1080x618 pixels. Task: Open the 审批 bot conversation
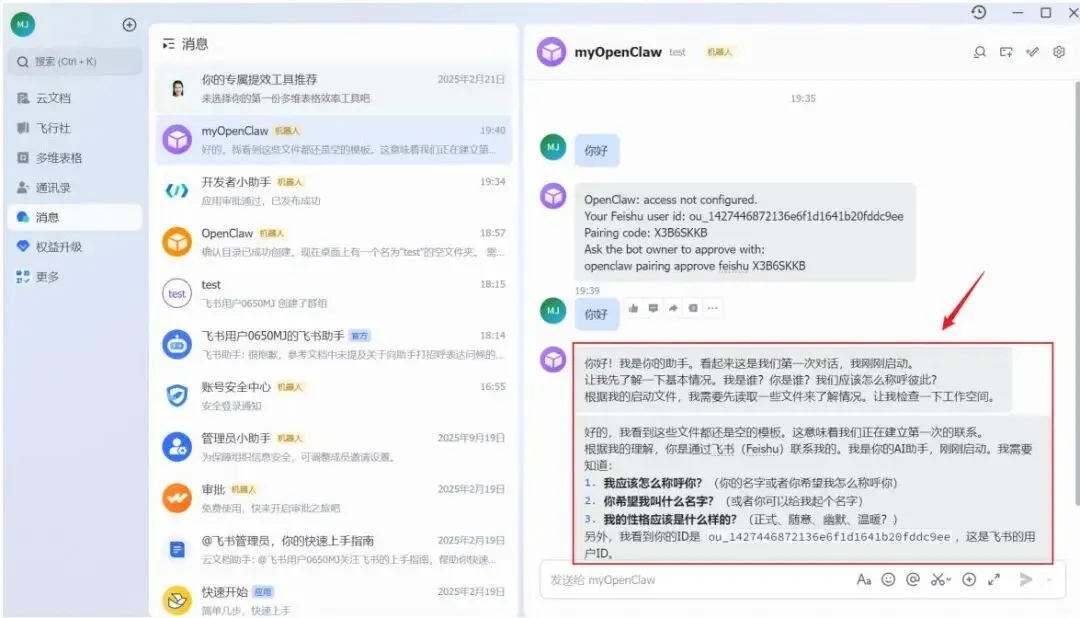click(x=334, y=498)
